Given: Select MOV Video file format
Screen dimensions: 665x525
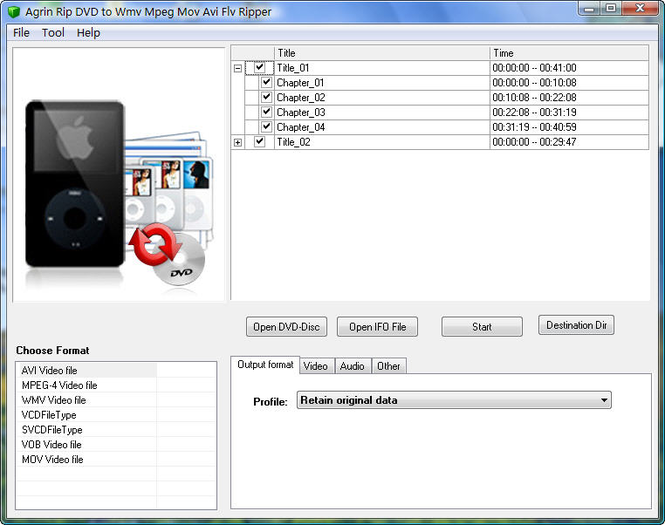Looking at the screenshot, I should (53, 459).
